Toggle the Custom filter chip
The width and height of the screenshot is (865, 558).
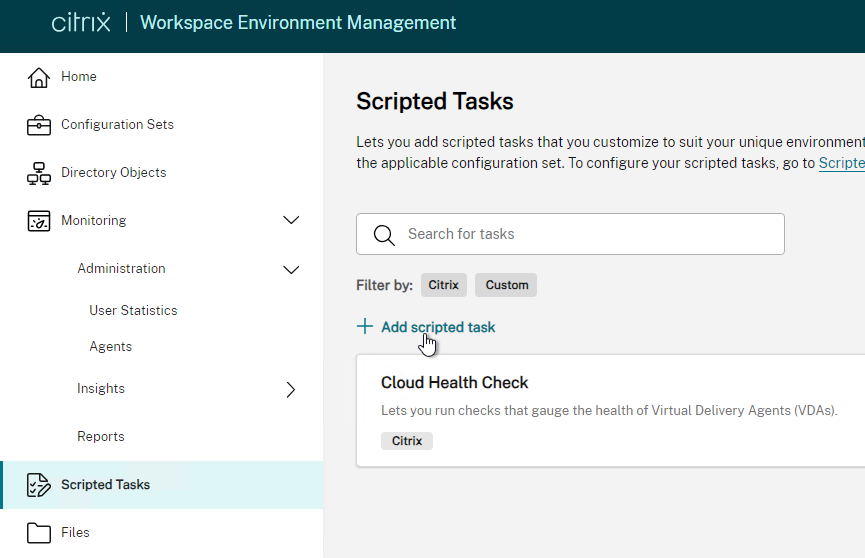506,285
